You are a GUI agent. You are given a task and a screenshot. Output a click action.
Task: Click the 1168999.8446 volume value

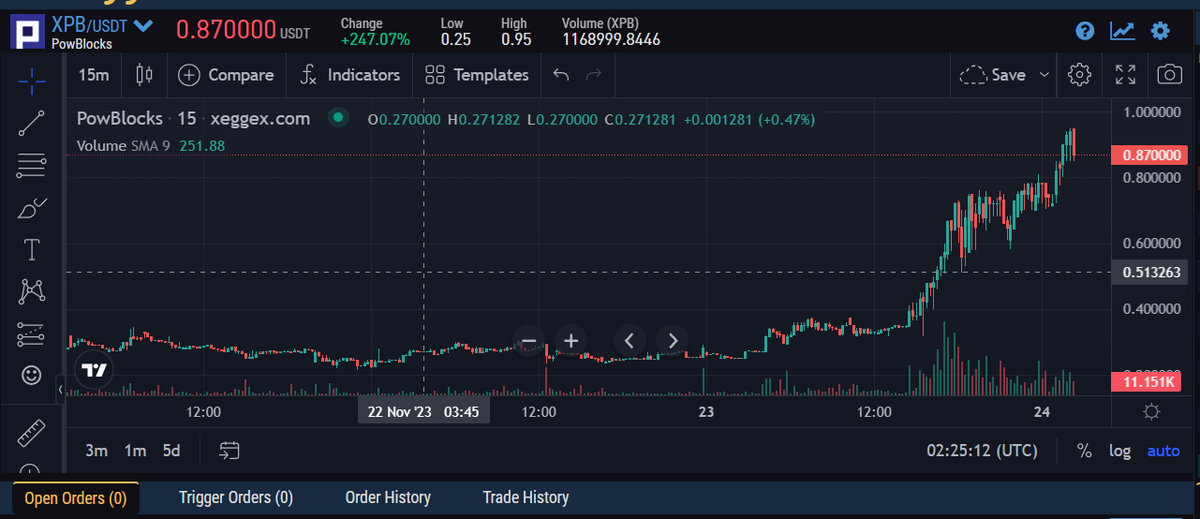[x=611, y=40]
